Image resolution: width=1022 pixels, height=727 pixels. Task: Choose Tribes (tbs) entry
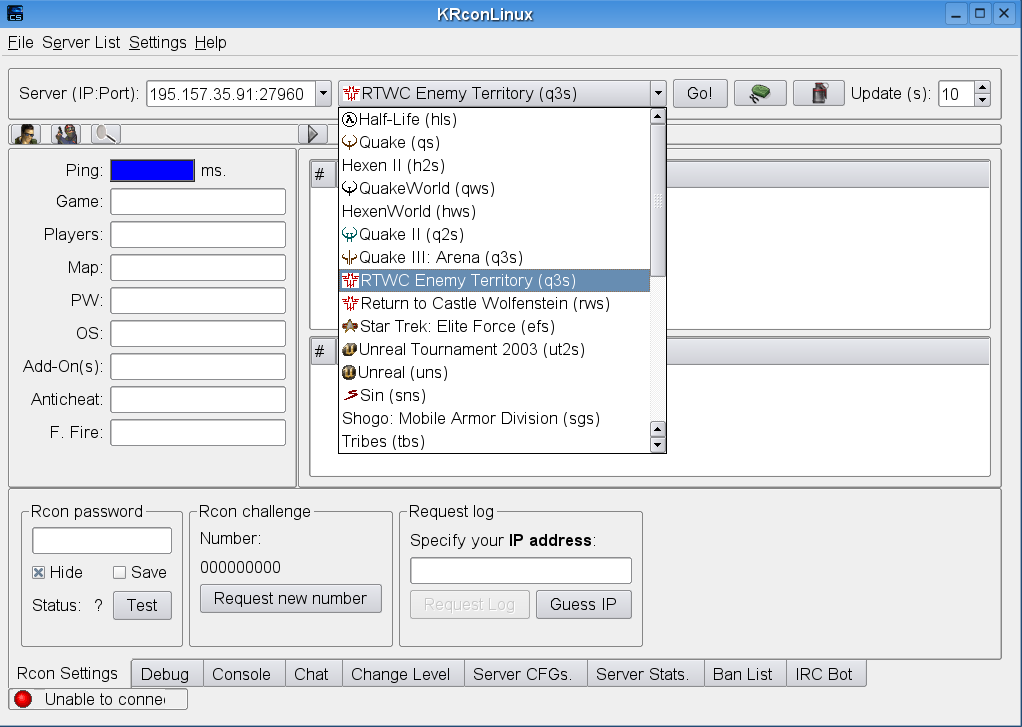click(x=494, y=441)
